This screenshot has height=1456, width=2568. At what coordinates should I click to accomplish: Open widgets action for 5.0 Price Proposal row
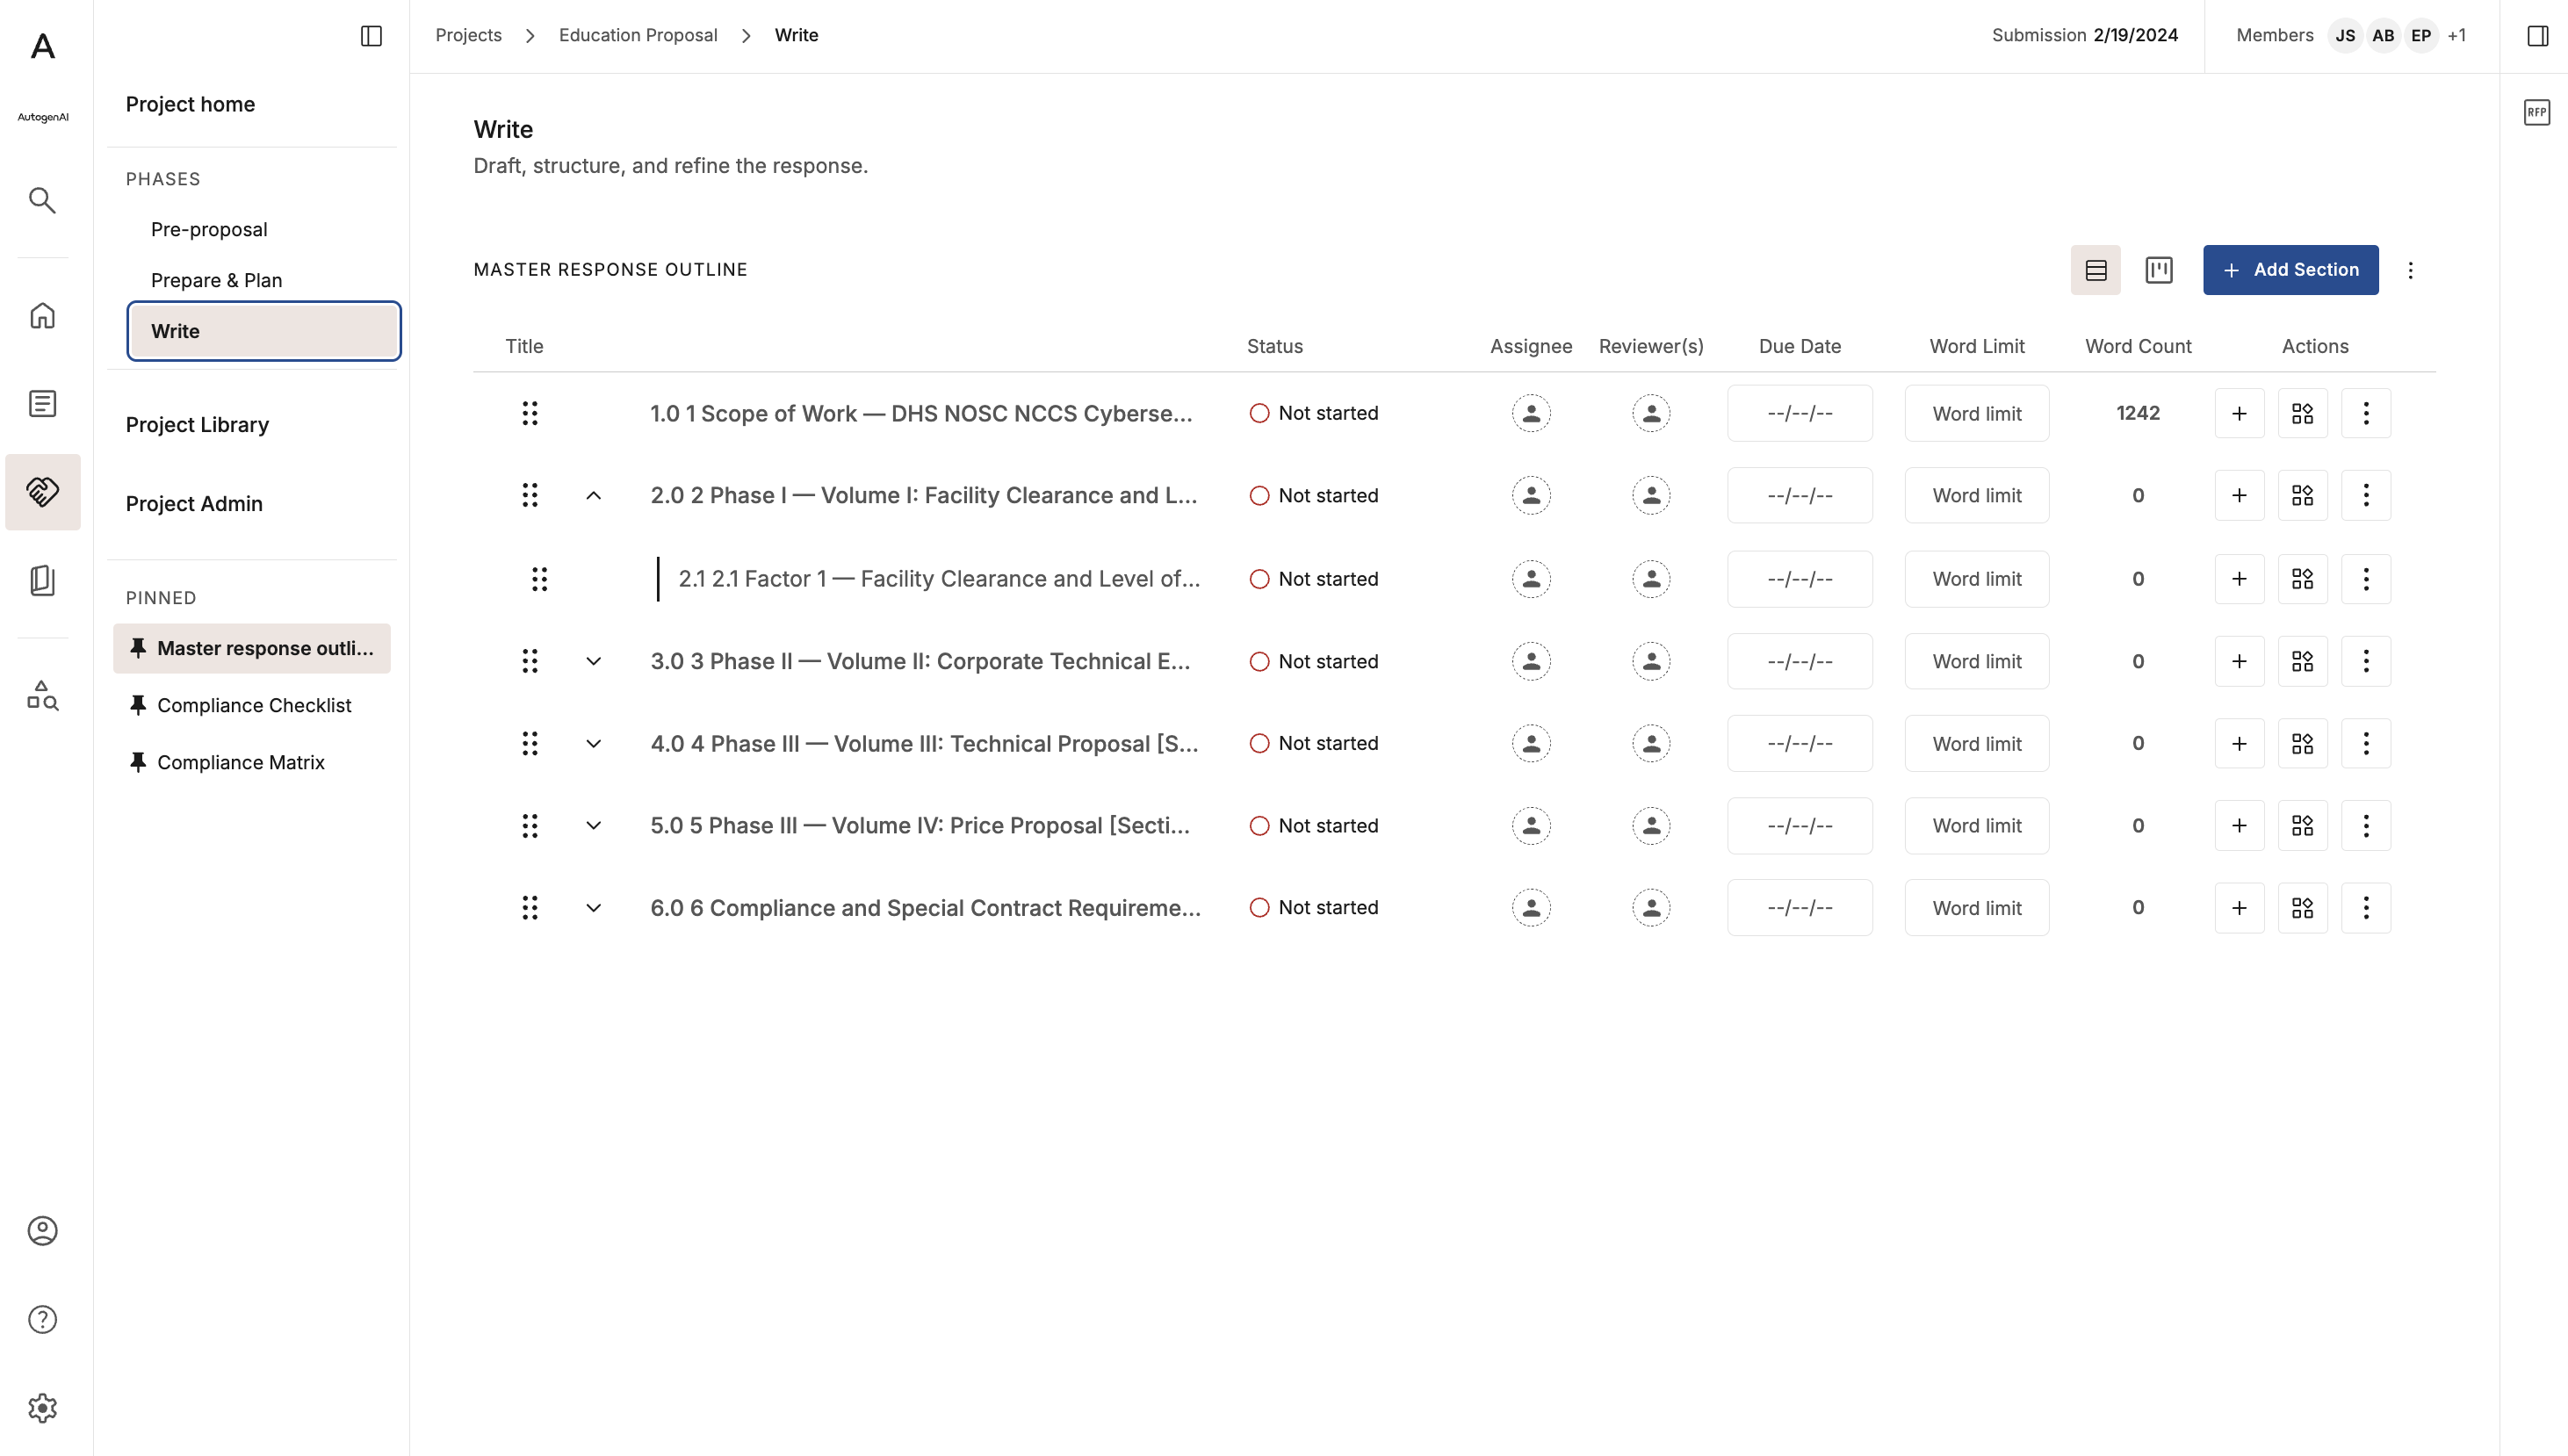coord(2303,826)
